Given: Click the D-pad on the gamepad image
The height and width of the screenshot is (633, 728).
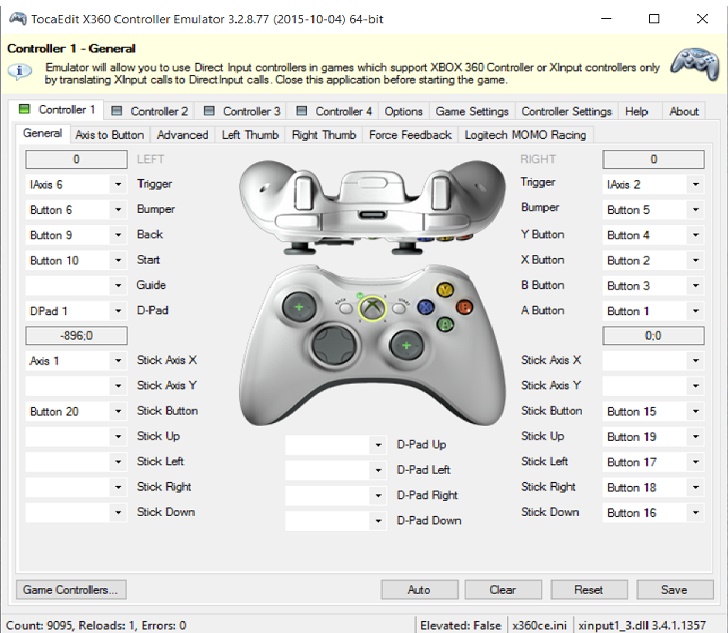Looking at the screenshot, I should point(334,345).
